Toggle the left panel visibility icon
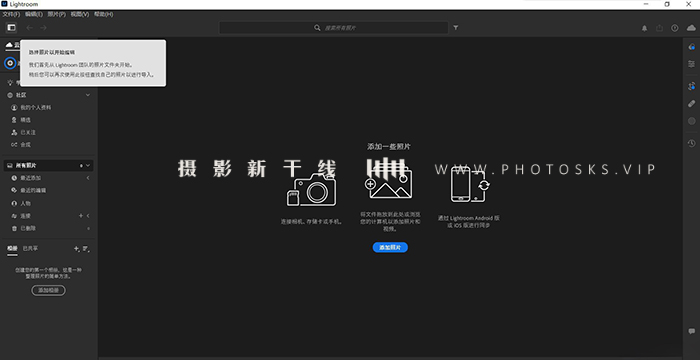 [x=11, y=28]
